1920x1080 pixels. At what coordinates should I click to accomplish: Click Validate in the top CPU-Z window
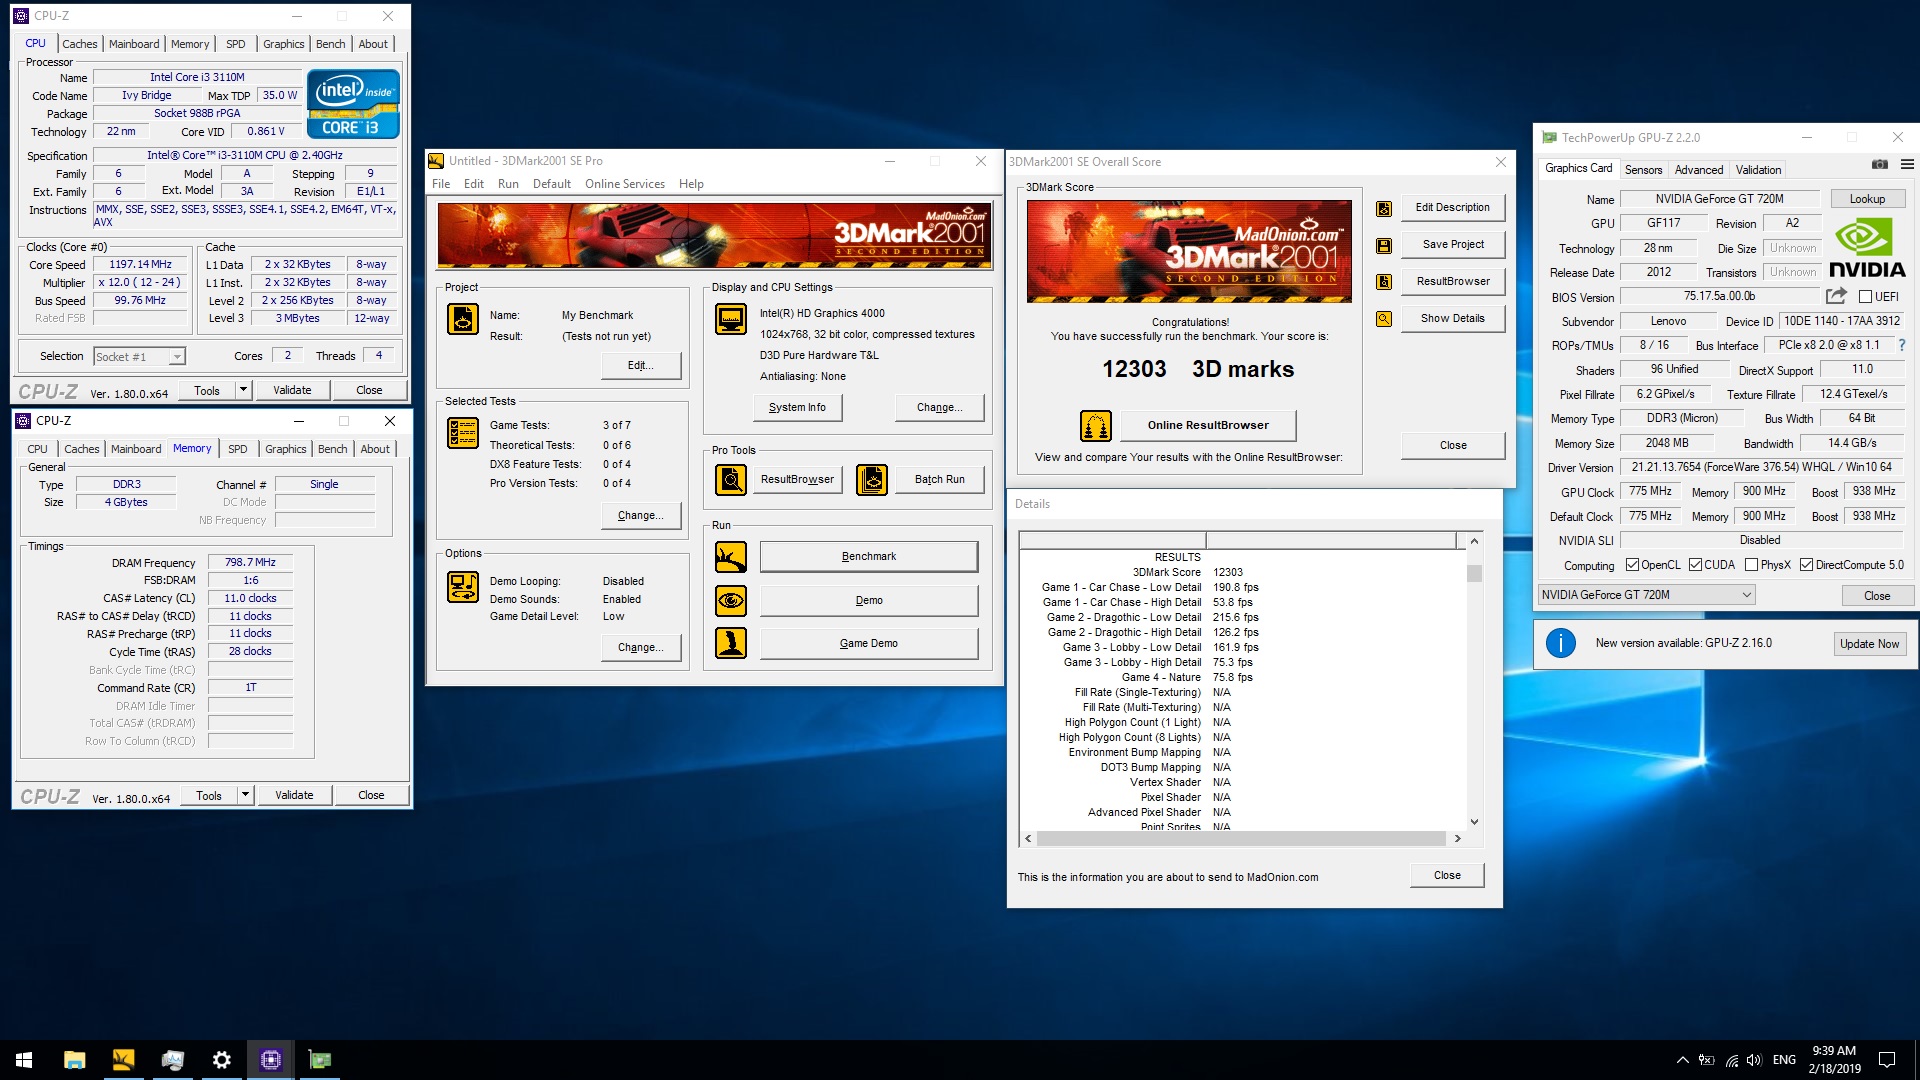(x=292, y=390)
